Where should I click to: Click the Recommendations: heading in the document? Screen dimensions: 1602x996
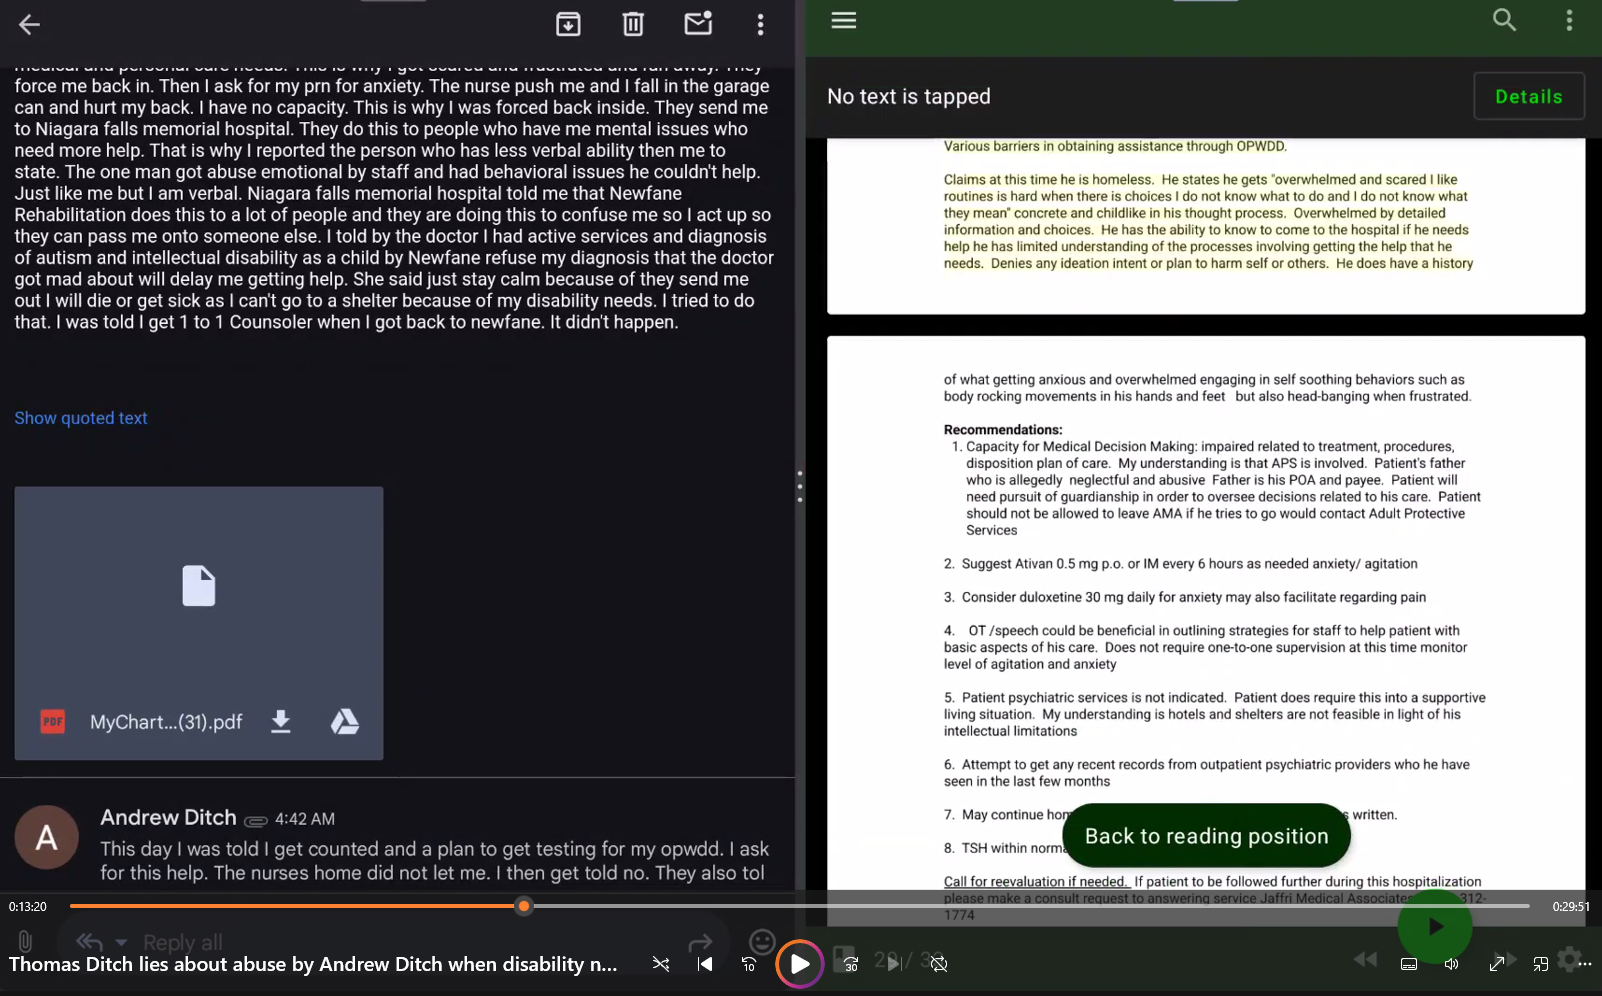[1003, 430]
